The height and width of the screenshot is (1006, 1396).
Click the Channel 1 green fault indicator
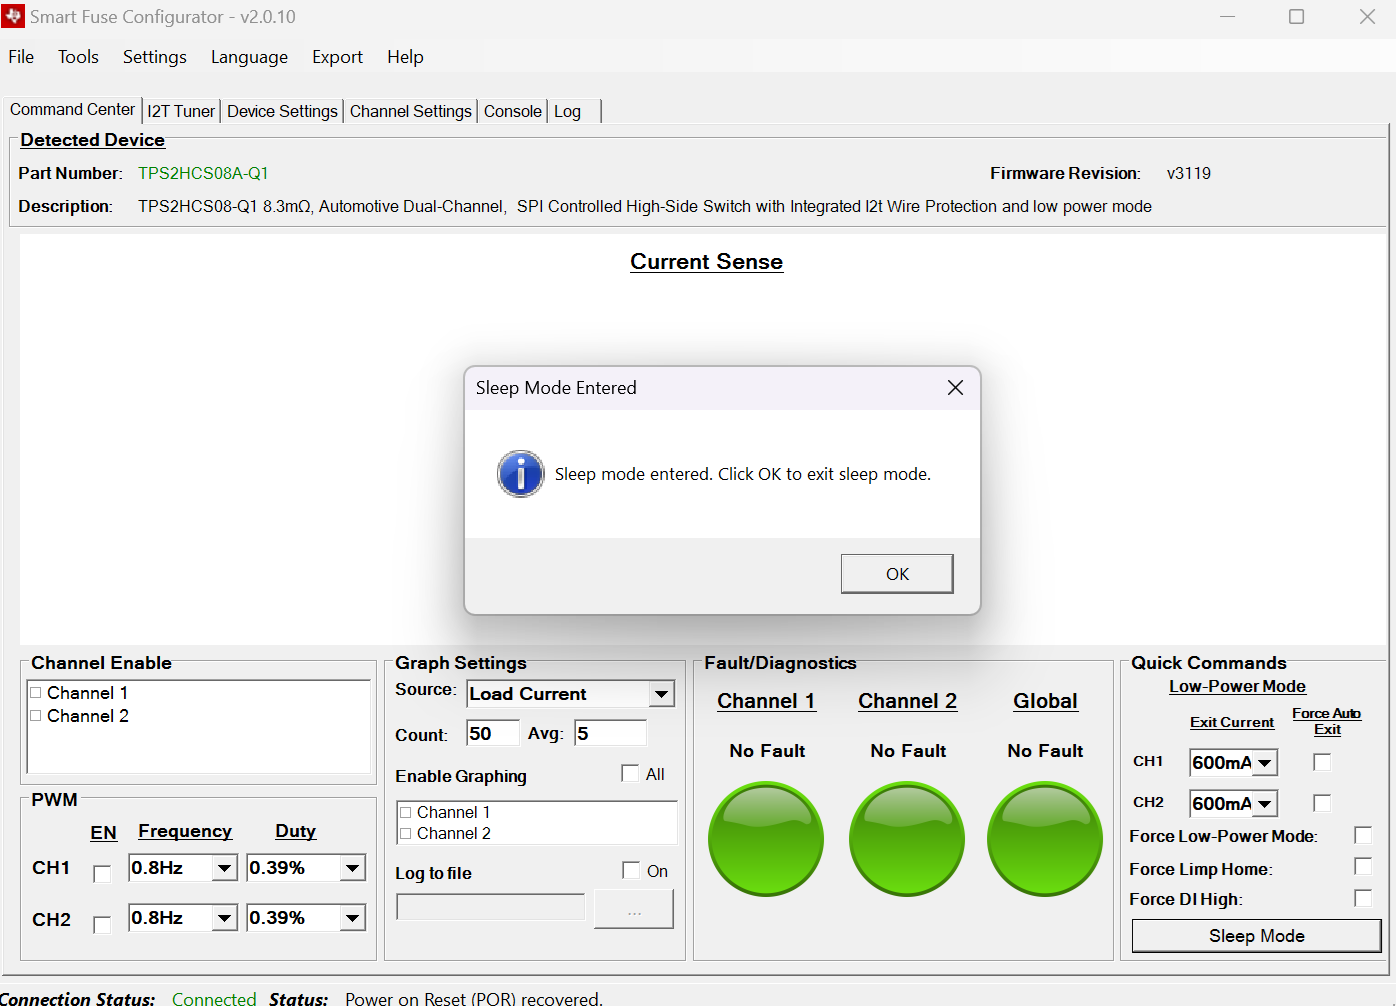tap(766, 839)
